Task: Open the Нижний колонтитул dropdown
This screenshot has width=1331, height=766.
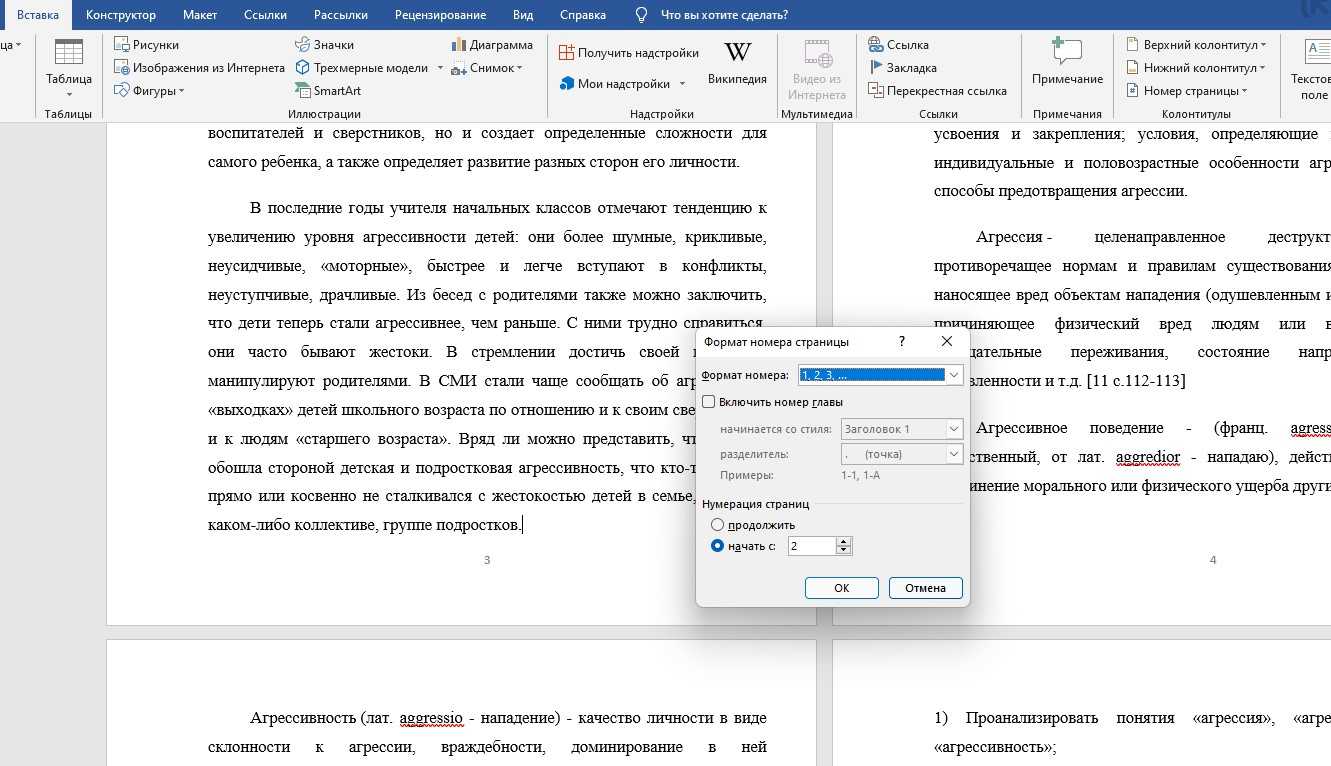Action: (1196, 68)
